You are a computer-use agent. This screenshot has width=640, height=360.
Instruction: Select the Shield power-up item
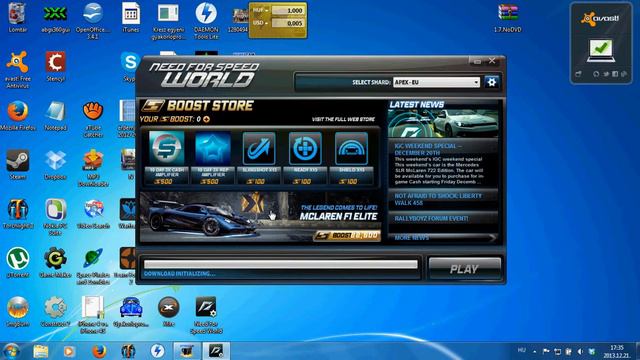tap(351, 158)
